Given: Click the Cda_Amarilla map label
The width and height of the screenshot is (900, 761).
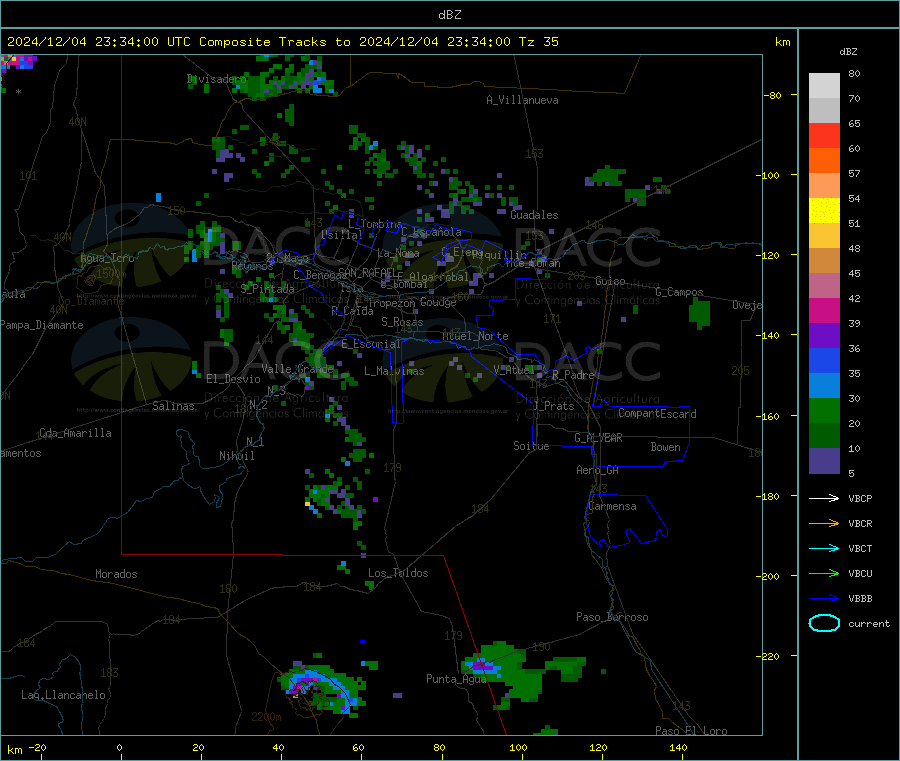Looking at the screenshot, I should [x=75, y=433].
